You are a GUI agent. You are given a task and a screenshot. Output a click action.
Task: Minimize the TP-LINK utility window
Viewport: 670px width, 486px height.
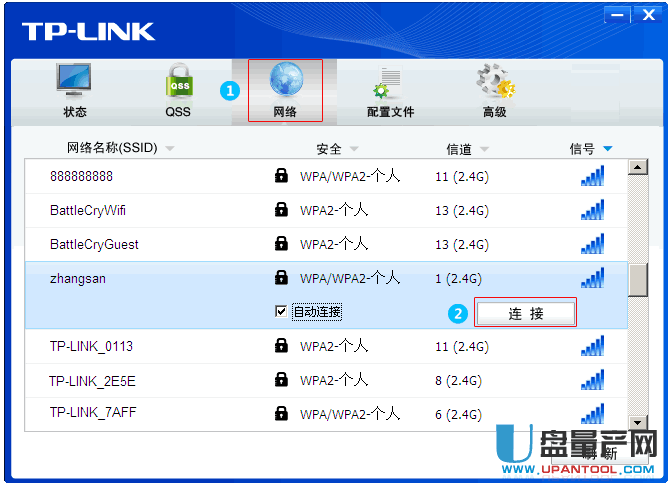tap(617, 15)
